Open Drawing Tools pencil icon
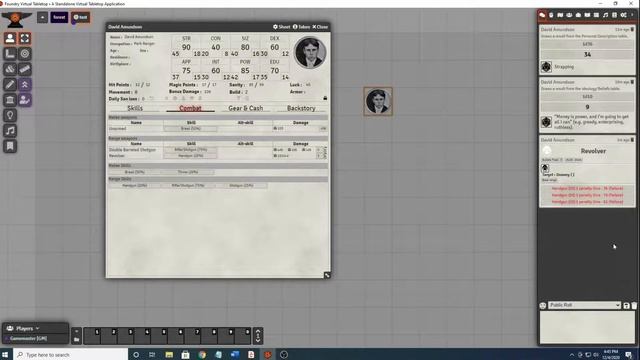This screenshot has height=360, width=640. (10, 84)
